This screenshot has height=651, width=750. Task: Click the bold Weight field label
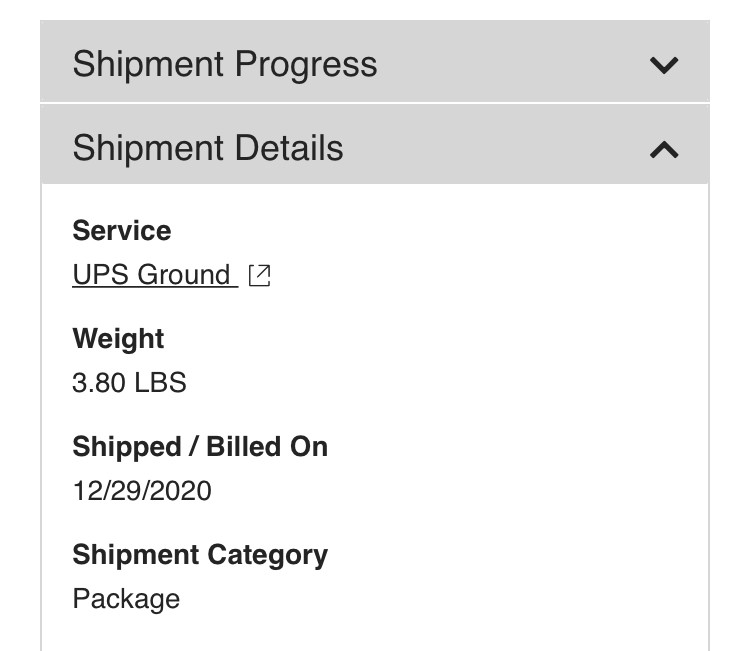coord(118,339)
